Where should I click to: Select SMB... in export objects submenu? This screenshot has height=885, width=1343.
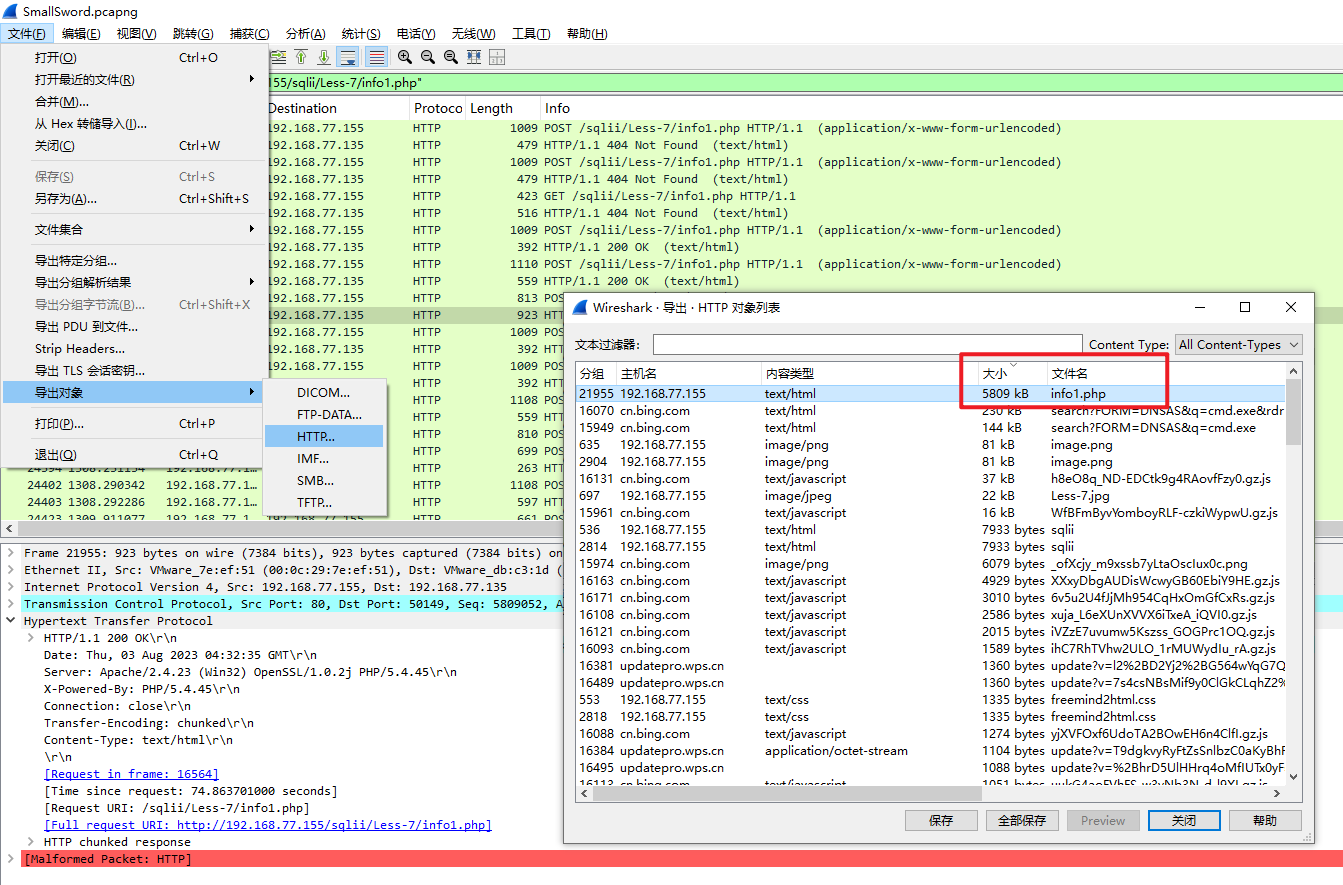(x=324, y=481)
